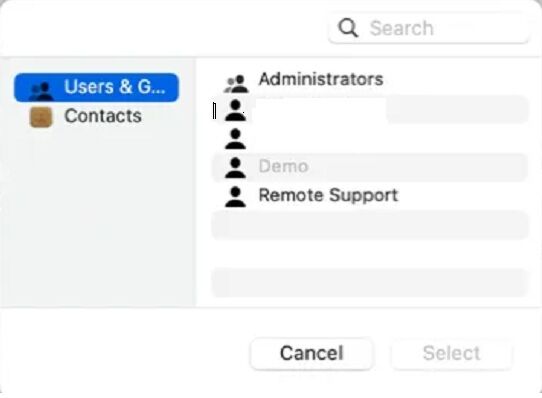This screenshot has width=542, height=398.
Task: Select Users & Groups in the sidebar
Action: (x=96, y=87)
